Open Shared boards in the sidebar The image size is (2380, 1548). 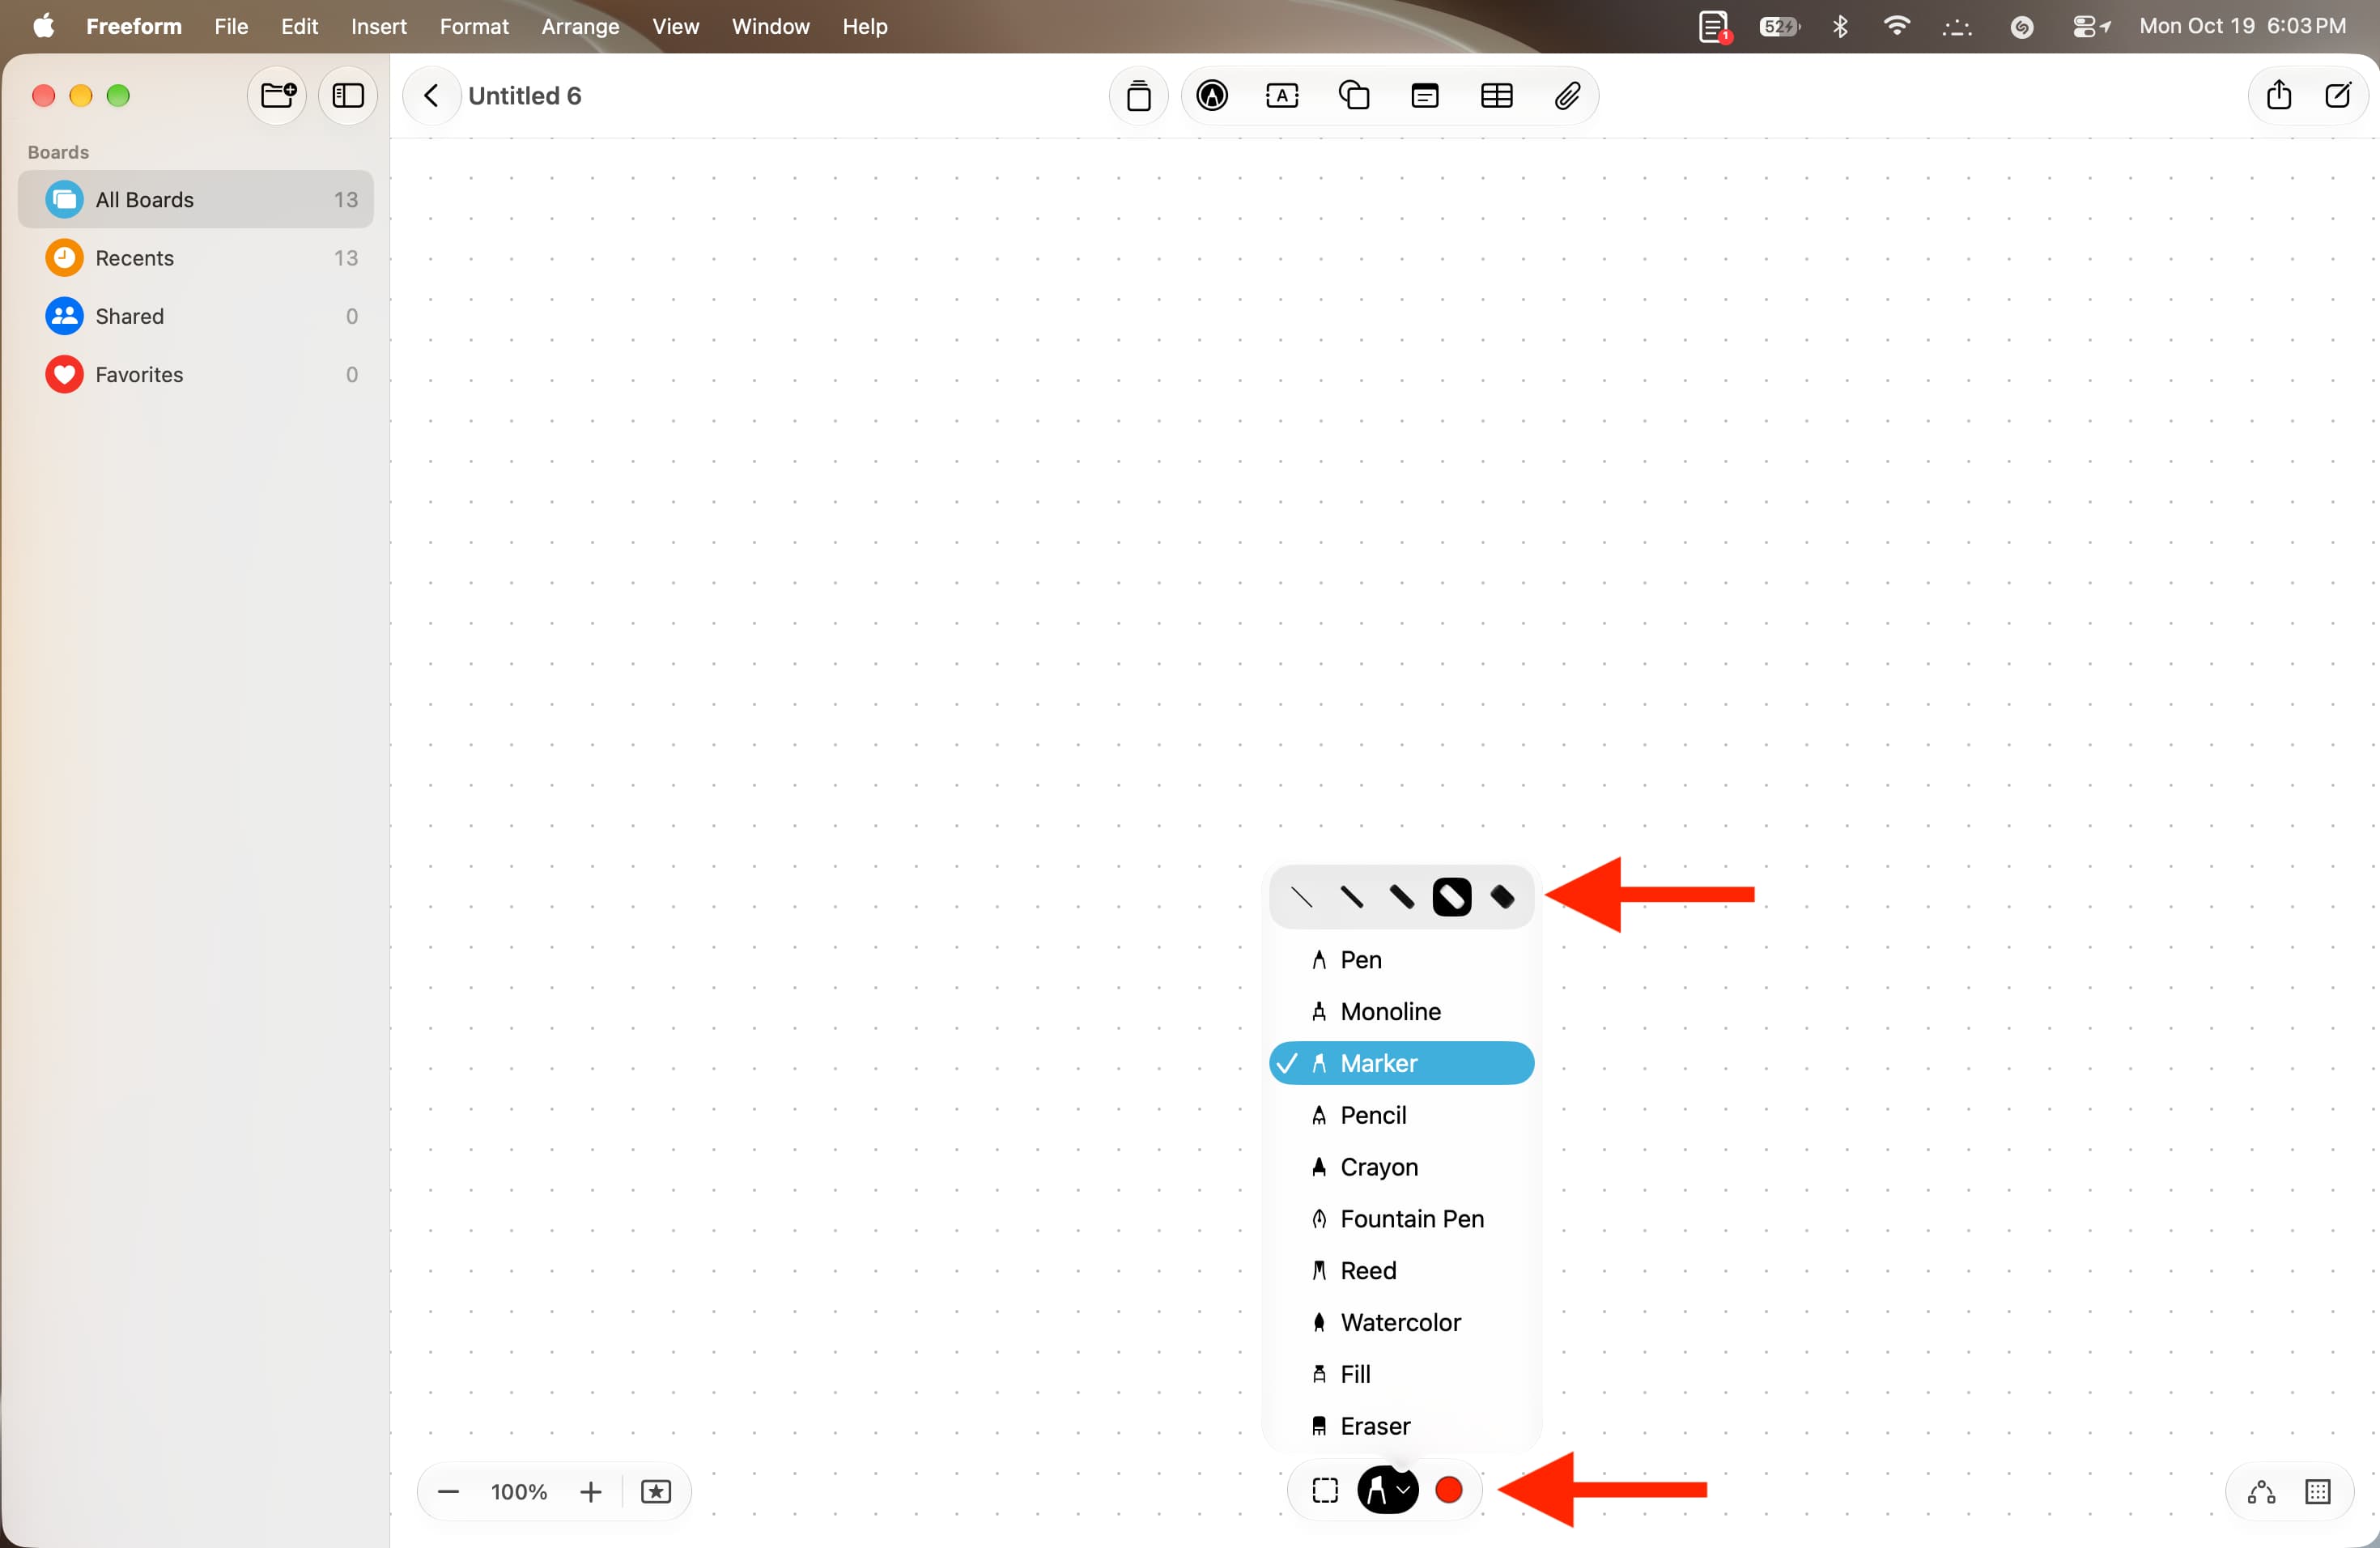click(x=196, y=316)
